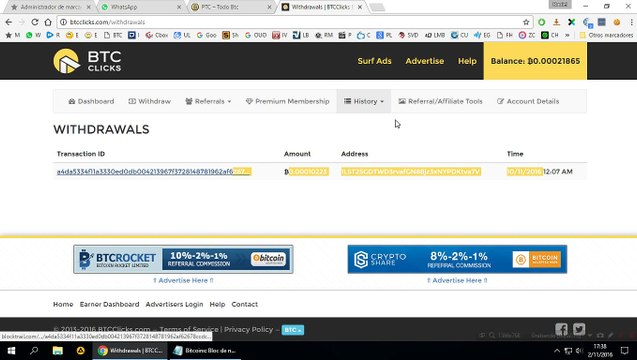
Task: Open the Cbox bookmark
Action: [157, 35]
